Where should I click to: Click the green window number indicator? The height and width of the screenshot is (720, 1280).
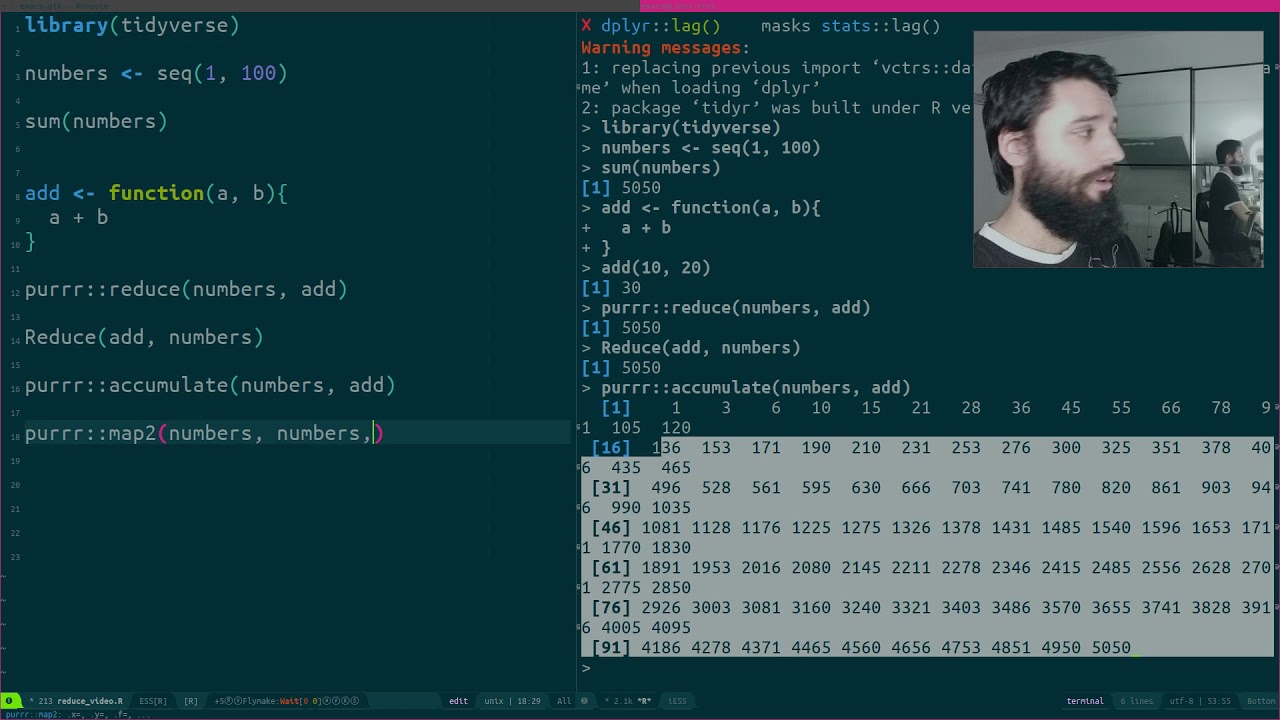(x=10, y=701)
